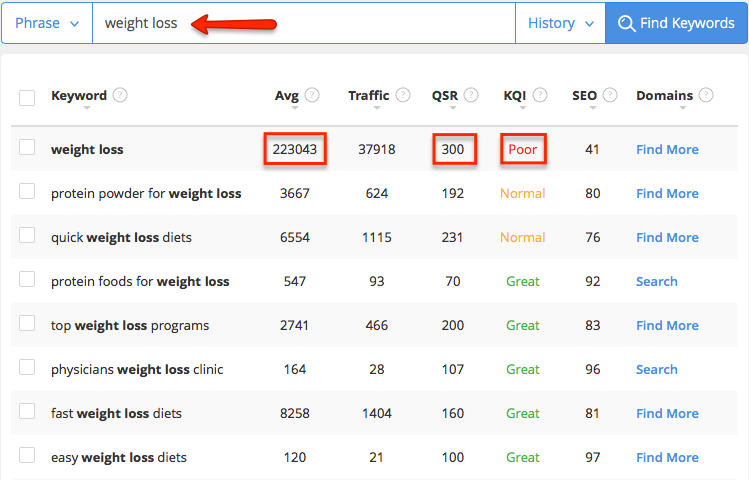This screenshot has width=749, height=480.
Task: Open the QSR help question mark
Action: tap(471, 95)
